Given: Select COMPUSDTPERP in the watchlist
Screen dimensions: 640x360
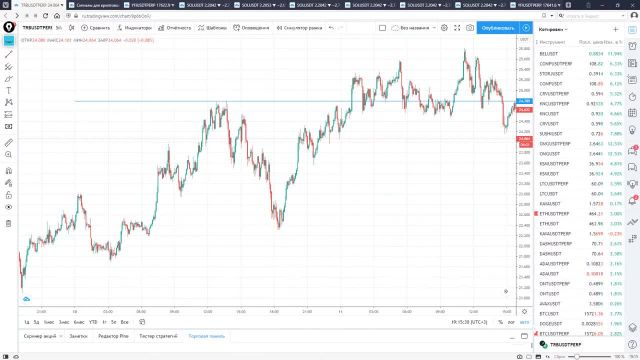Looking at the screenshot, I should [x=580, y=64].
